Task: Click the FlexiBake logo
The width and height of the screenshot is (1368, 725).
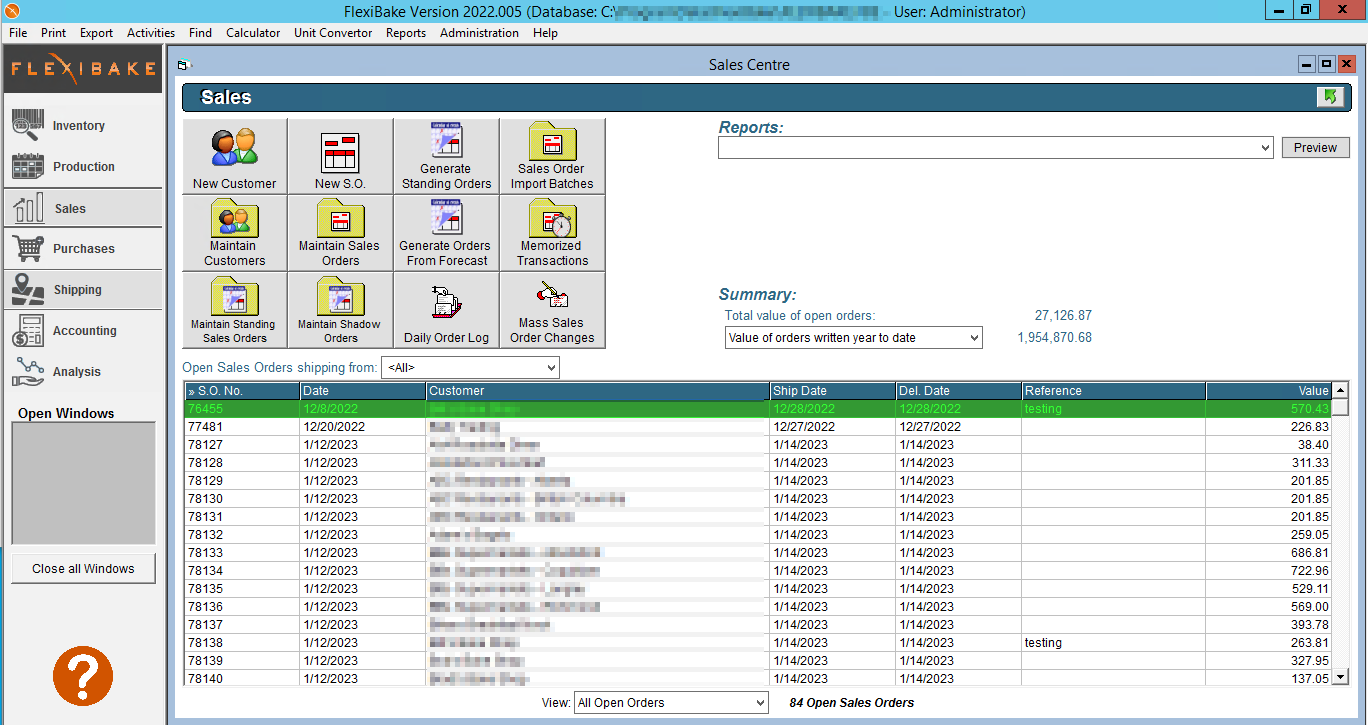Action: pyautogui.click(x=83, y=69)
